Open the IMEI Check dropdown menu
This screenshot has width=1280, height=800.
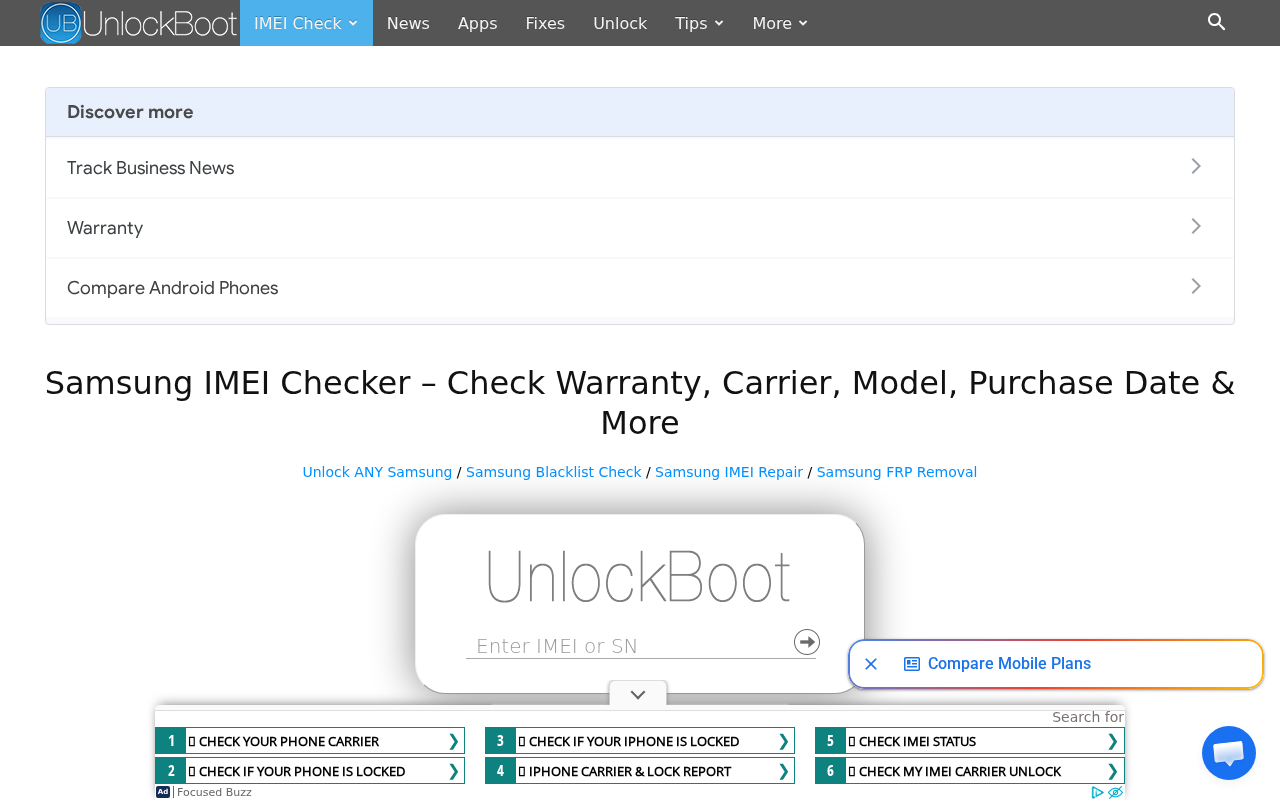(306, 23)
